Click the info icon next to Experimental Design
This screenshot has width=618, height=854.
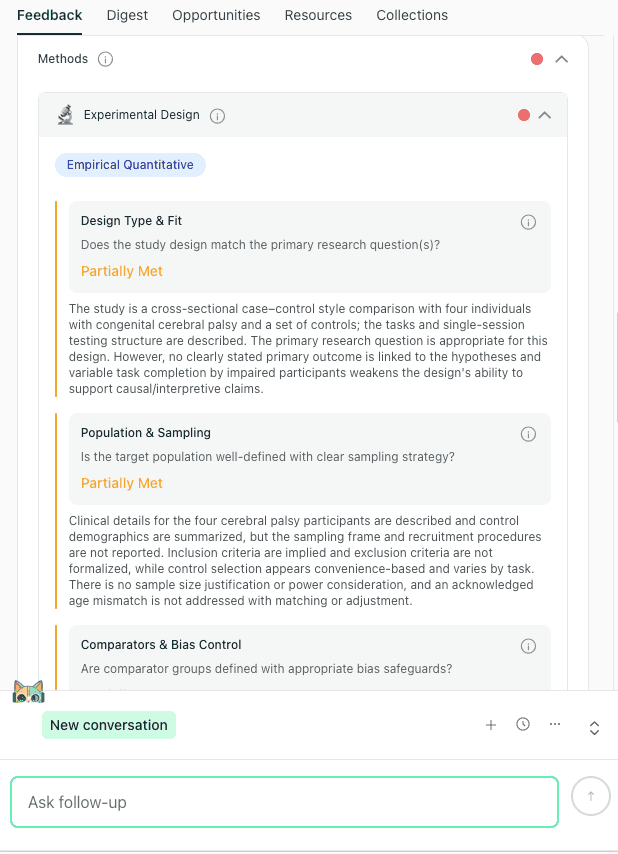point(217,115)
